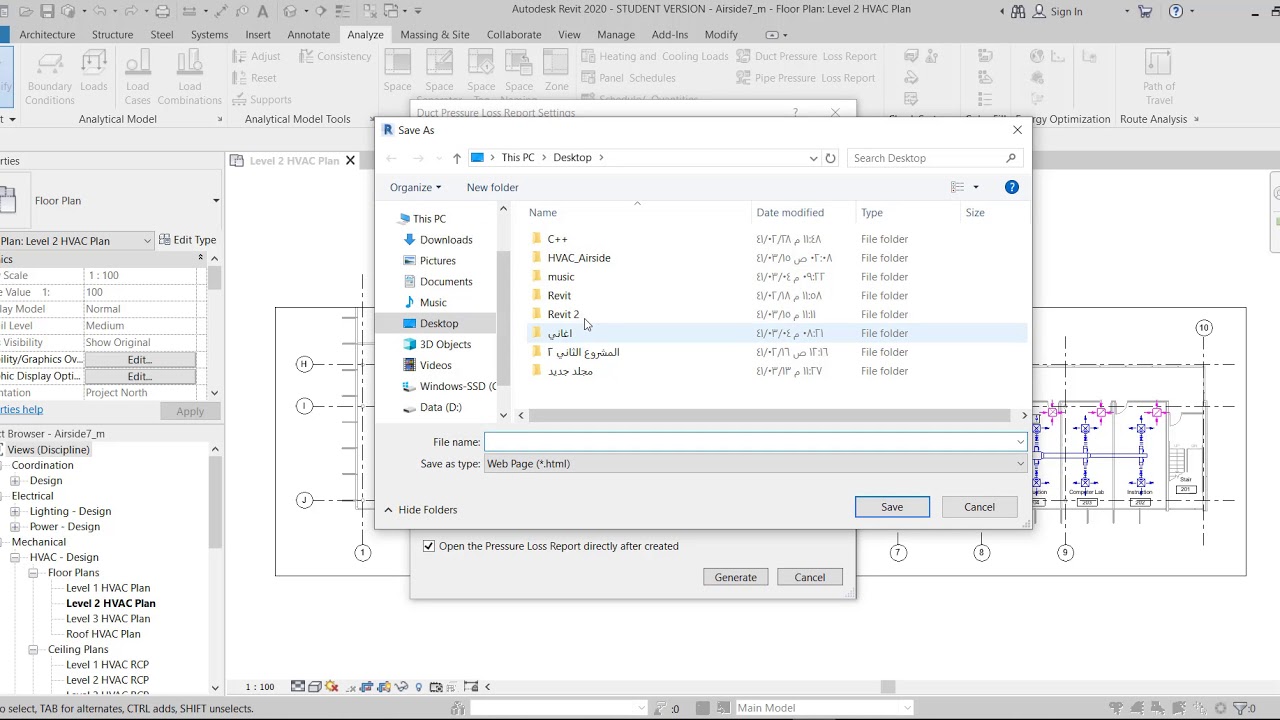Click the Downloads icon in navigation pane
Image resolution: width=1280 pixels, height=720 pixels.
point(409,240)
